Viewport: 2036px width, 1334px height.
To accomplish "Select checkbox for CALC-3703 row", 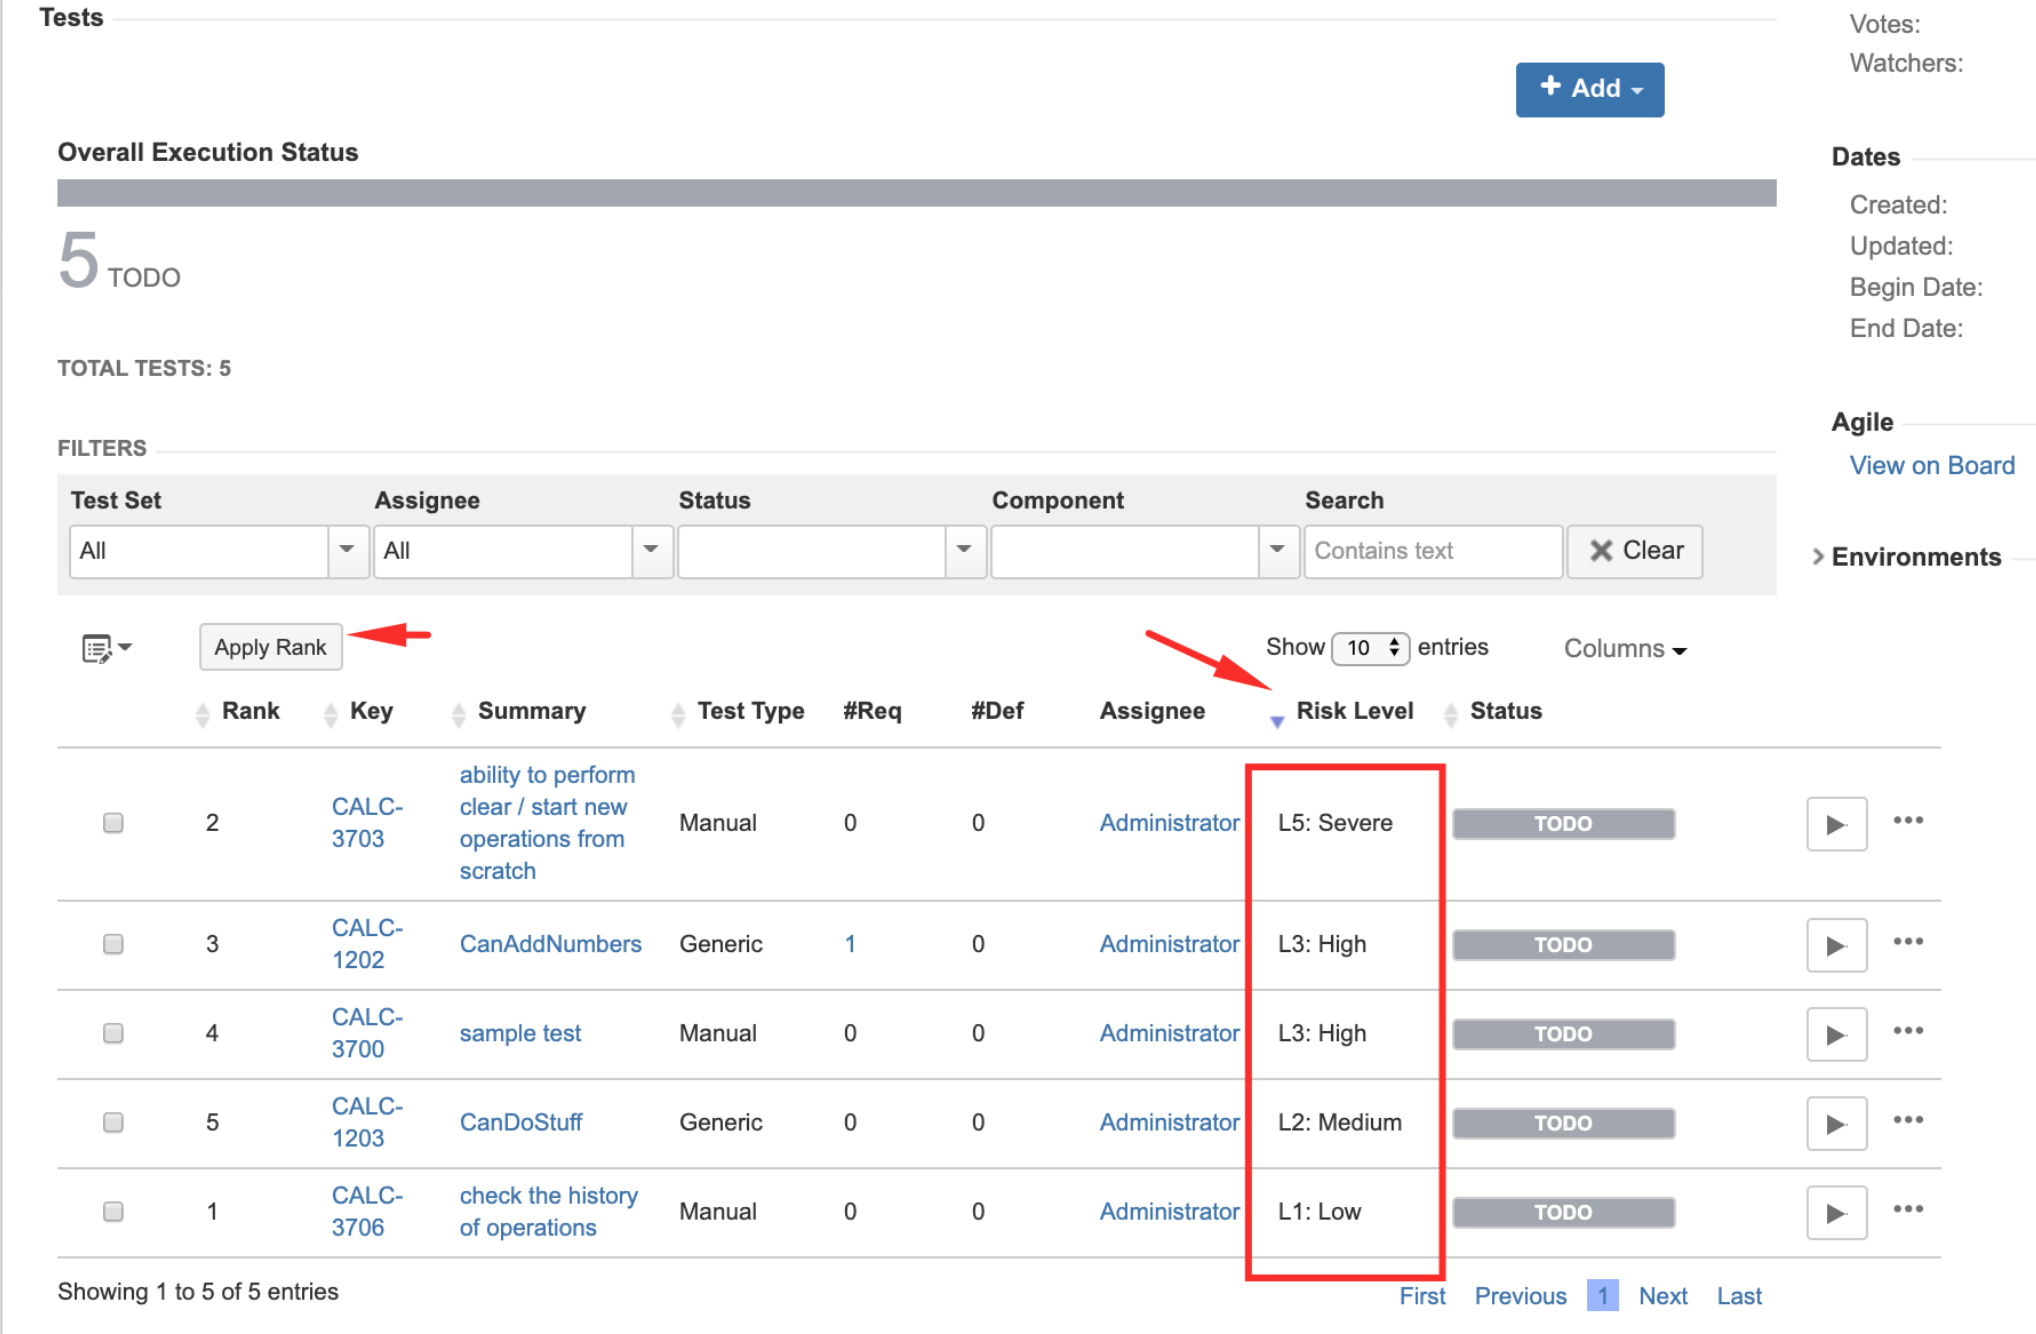I will click(113, 822).
